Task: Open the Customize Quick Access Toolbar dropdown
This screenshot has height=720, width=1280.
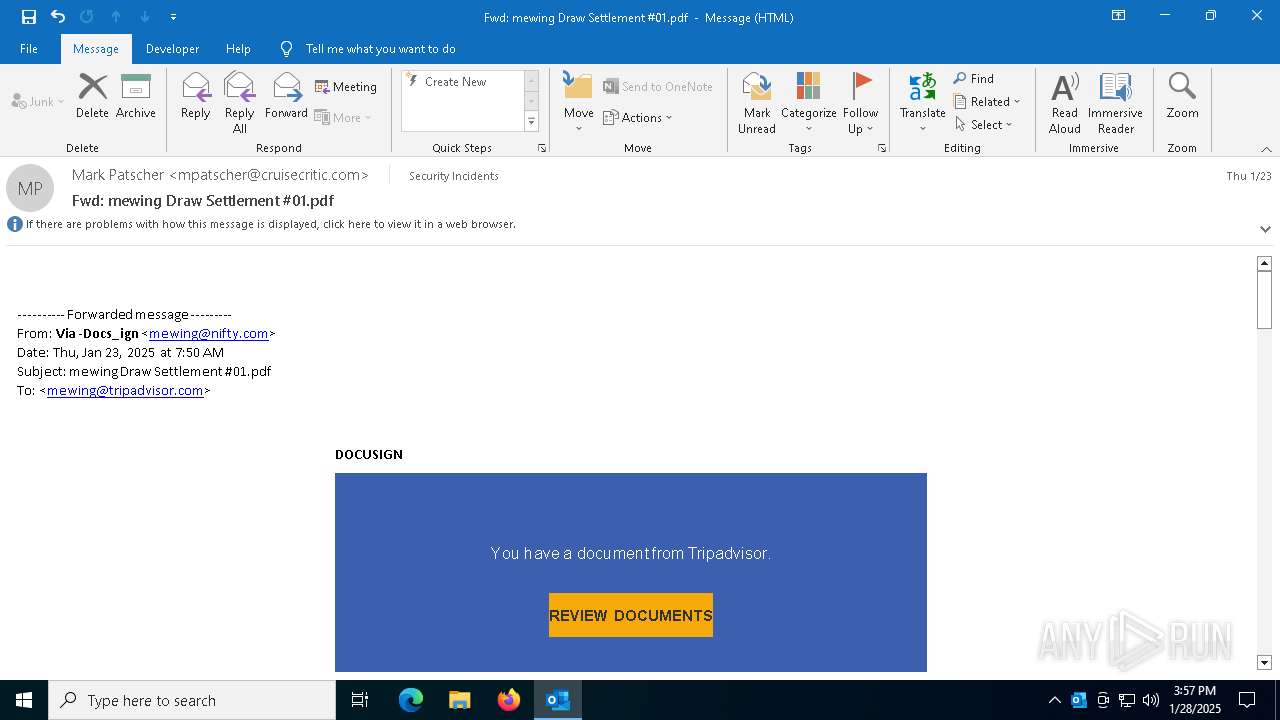Action: click(173, 17)
